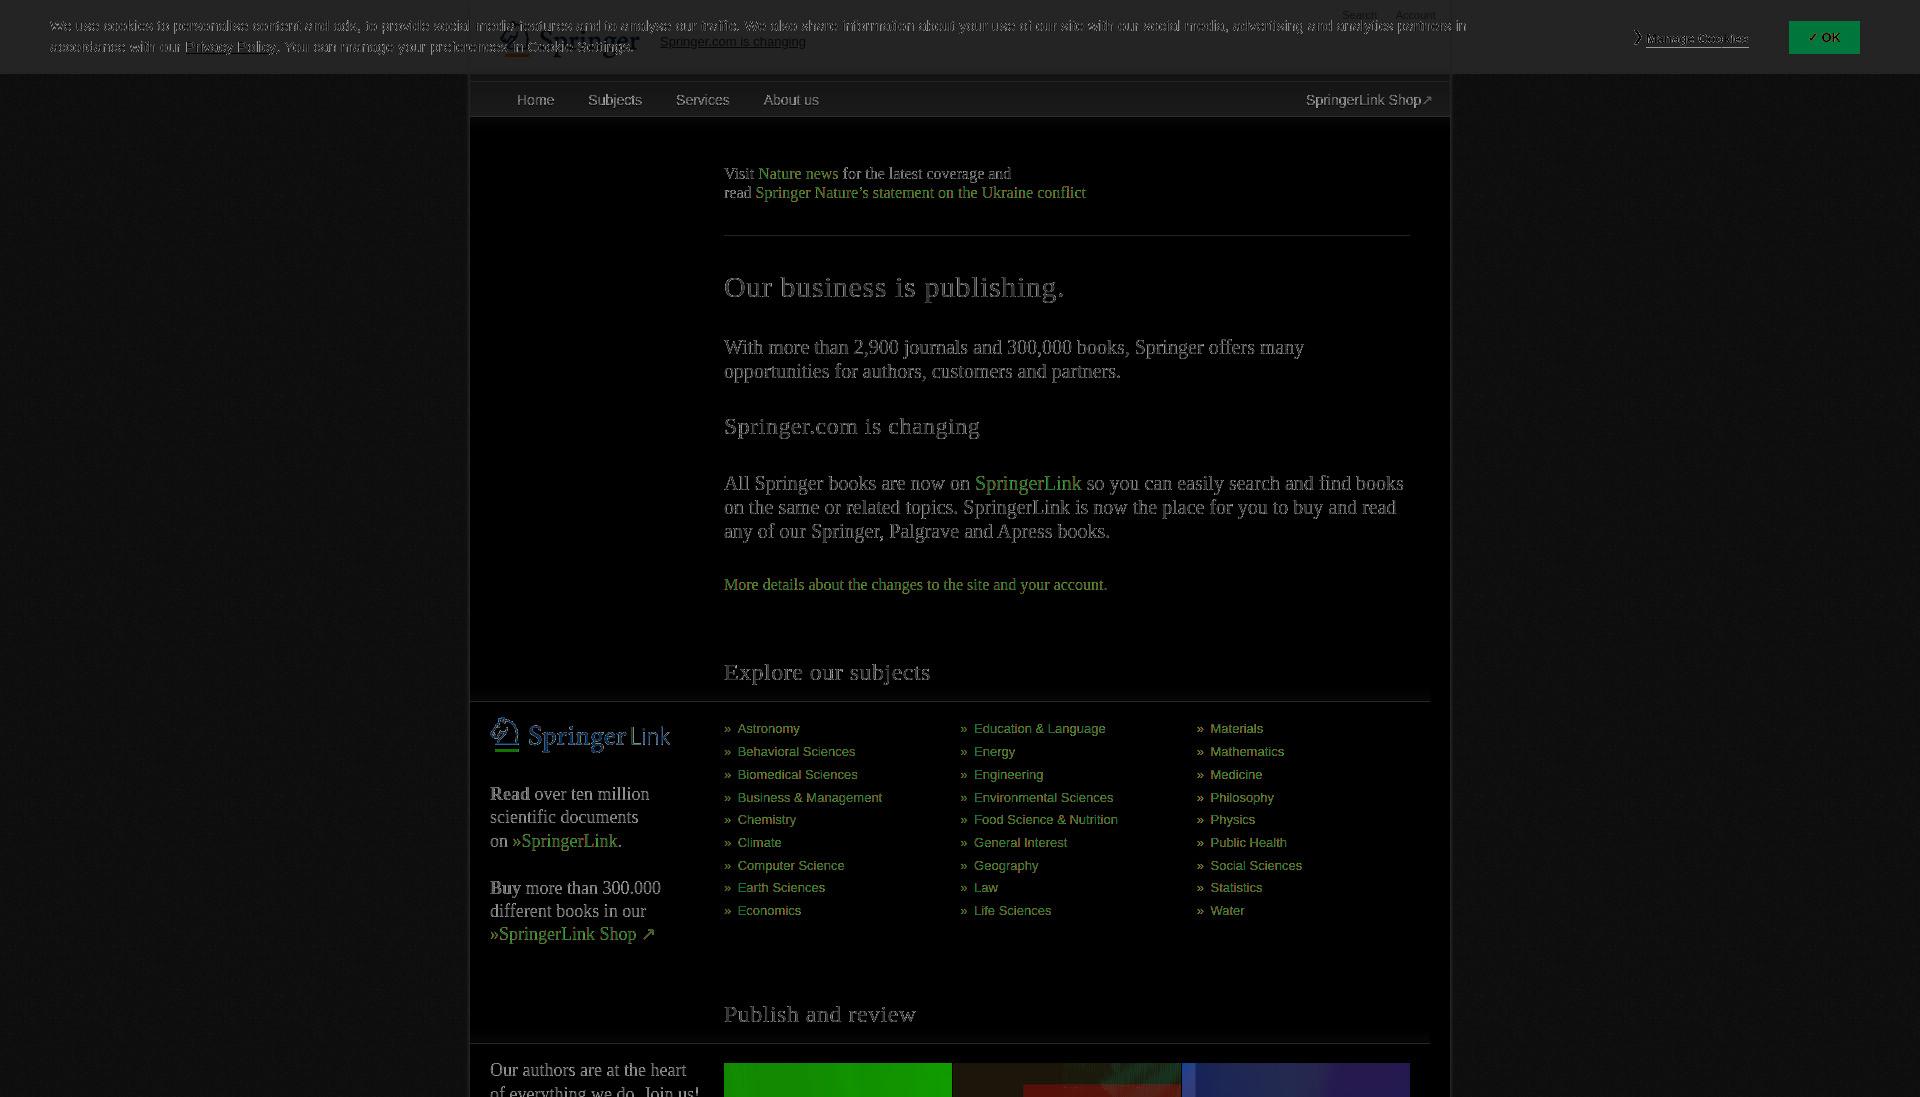1920x1097 pixels.
Task: Open more details about site changes
Action: 915,585
